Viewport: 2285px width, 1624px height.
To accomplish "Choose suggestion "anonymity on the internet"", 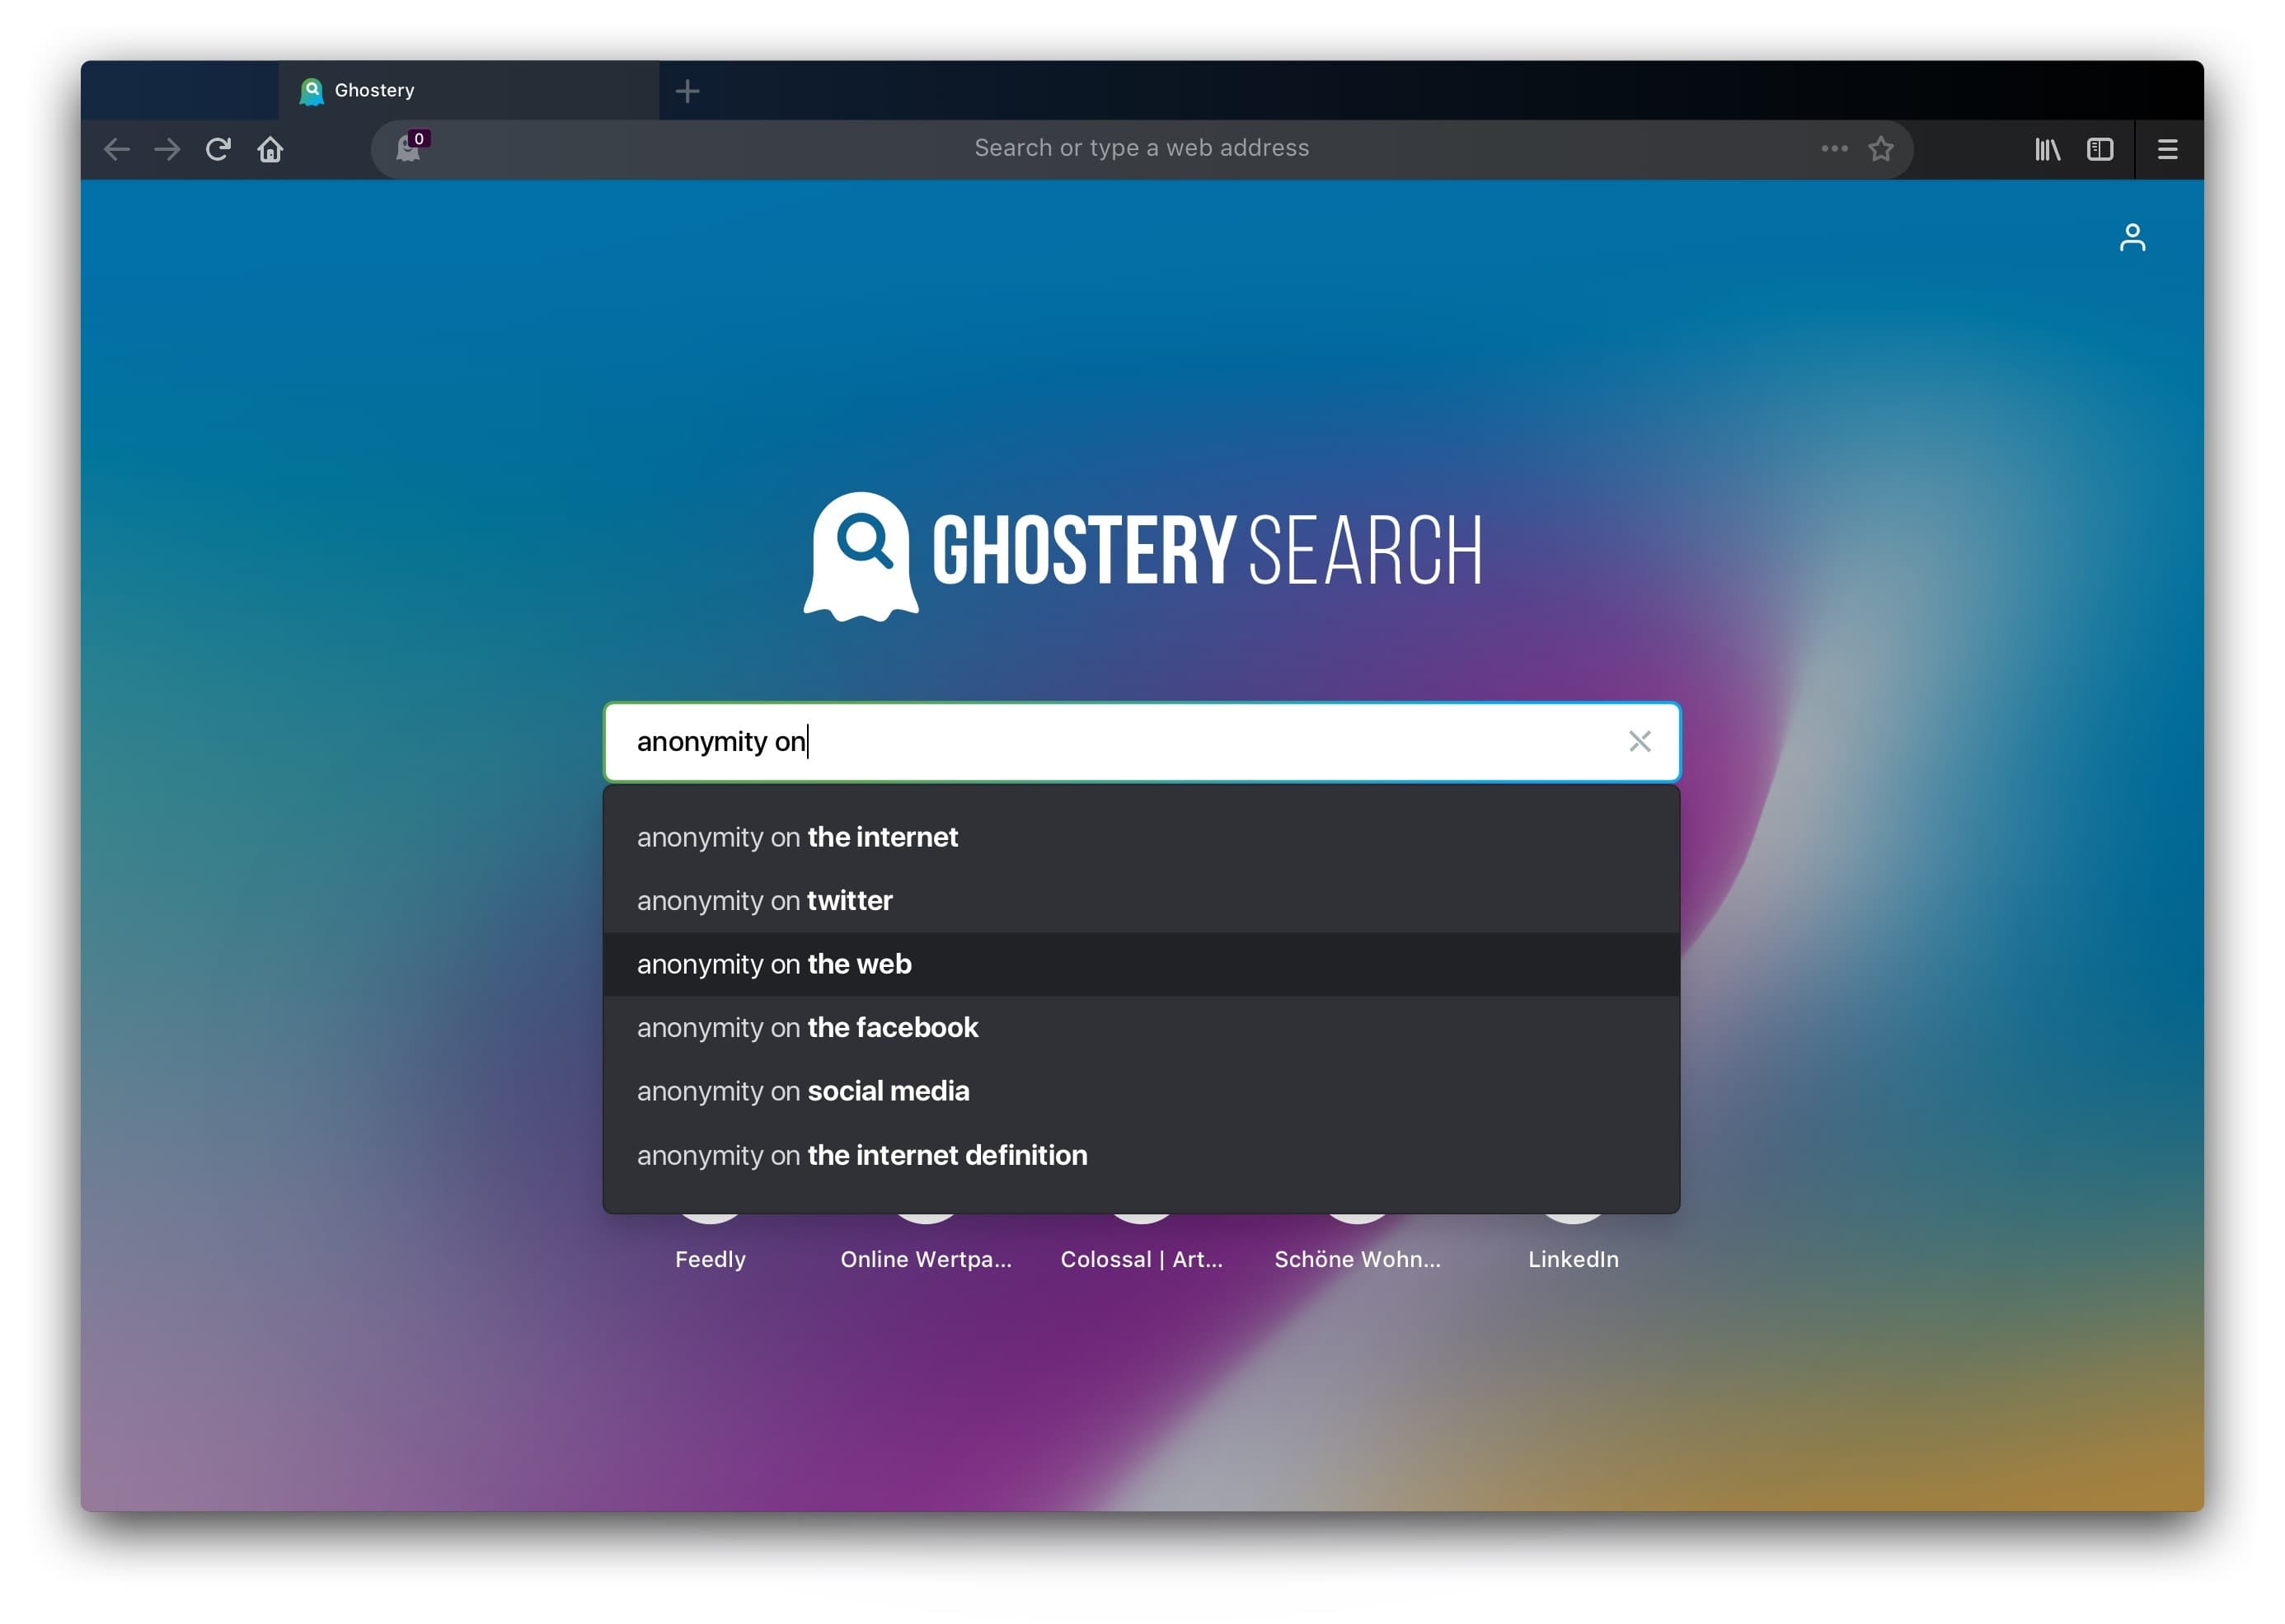I will click(x=797, y=838).
